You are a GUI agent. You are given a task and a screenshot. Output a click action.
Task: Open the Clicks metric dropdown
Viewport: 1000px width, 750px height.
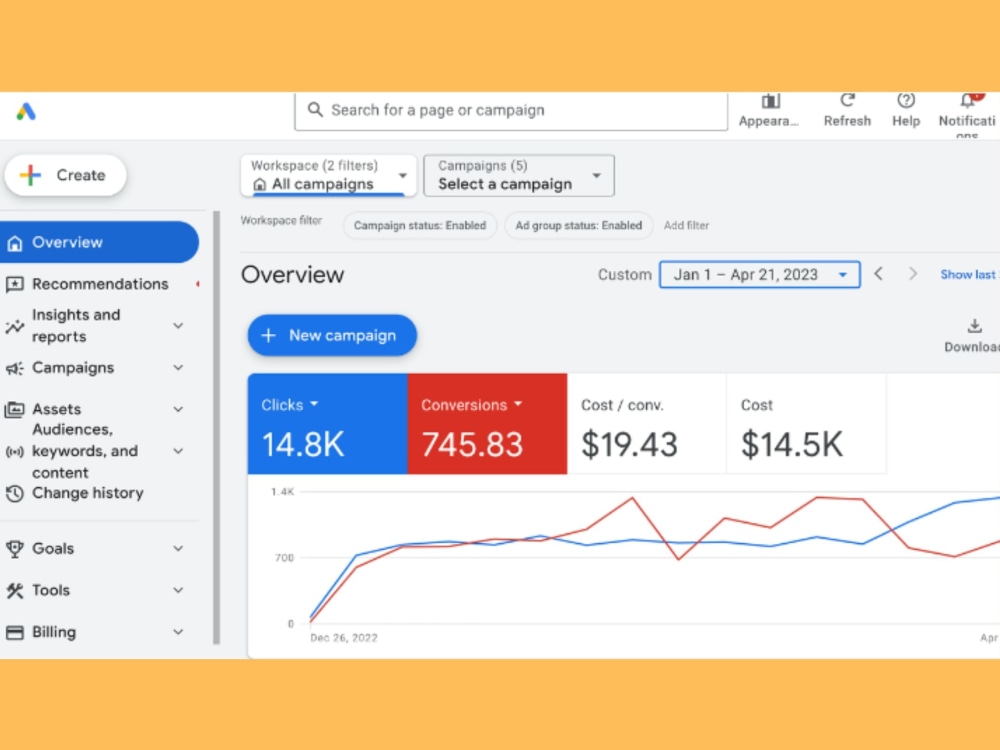click(314, 404)
